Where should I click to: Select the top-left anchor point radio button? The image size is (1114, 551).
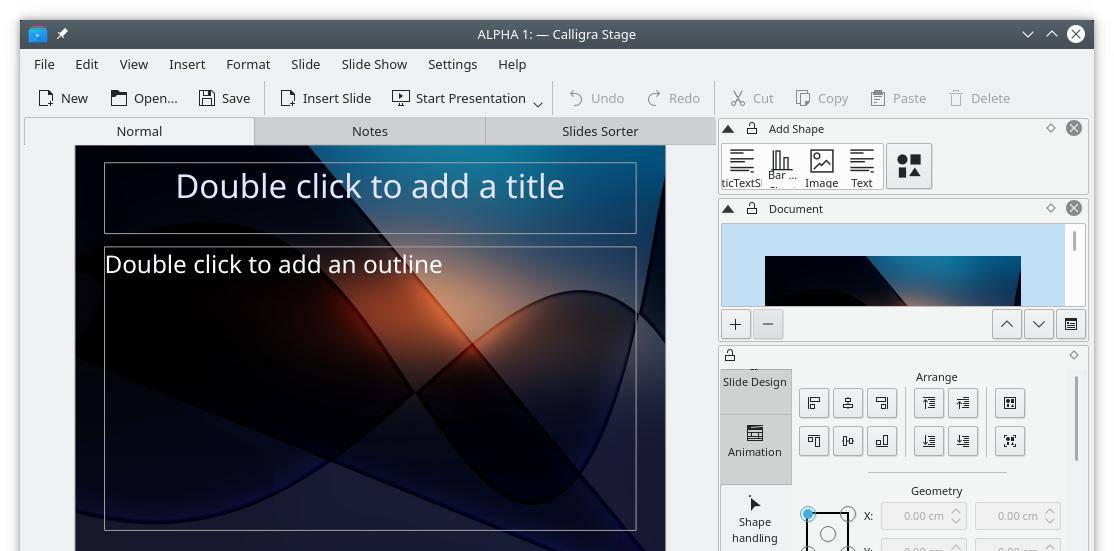808,514
